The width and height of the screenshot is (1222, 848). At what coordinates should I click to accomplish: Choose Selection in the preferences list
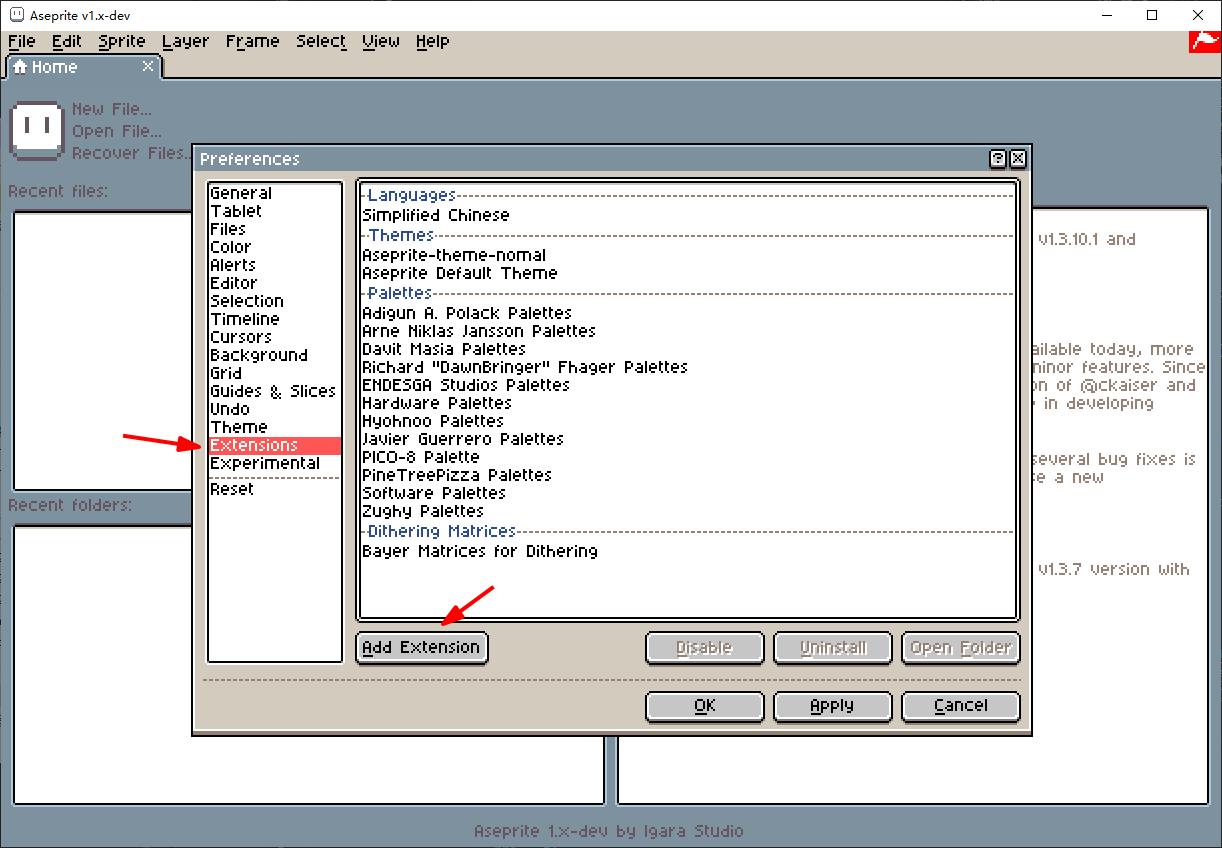(x=275, y=301)
